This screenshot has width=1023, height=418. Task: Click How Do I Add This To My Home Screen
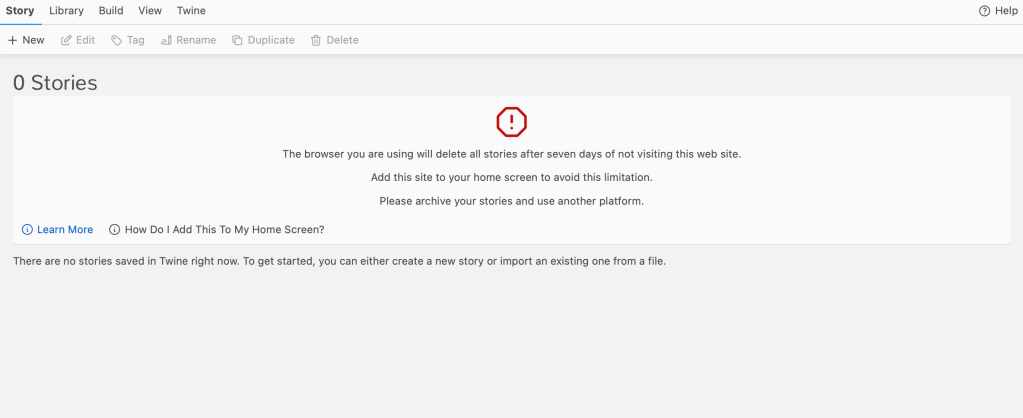pyautogui.click(x=224, y=230)
